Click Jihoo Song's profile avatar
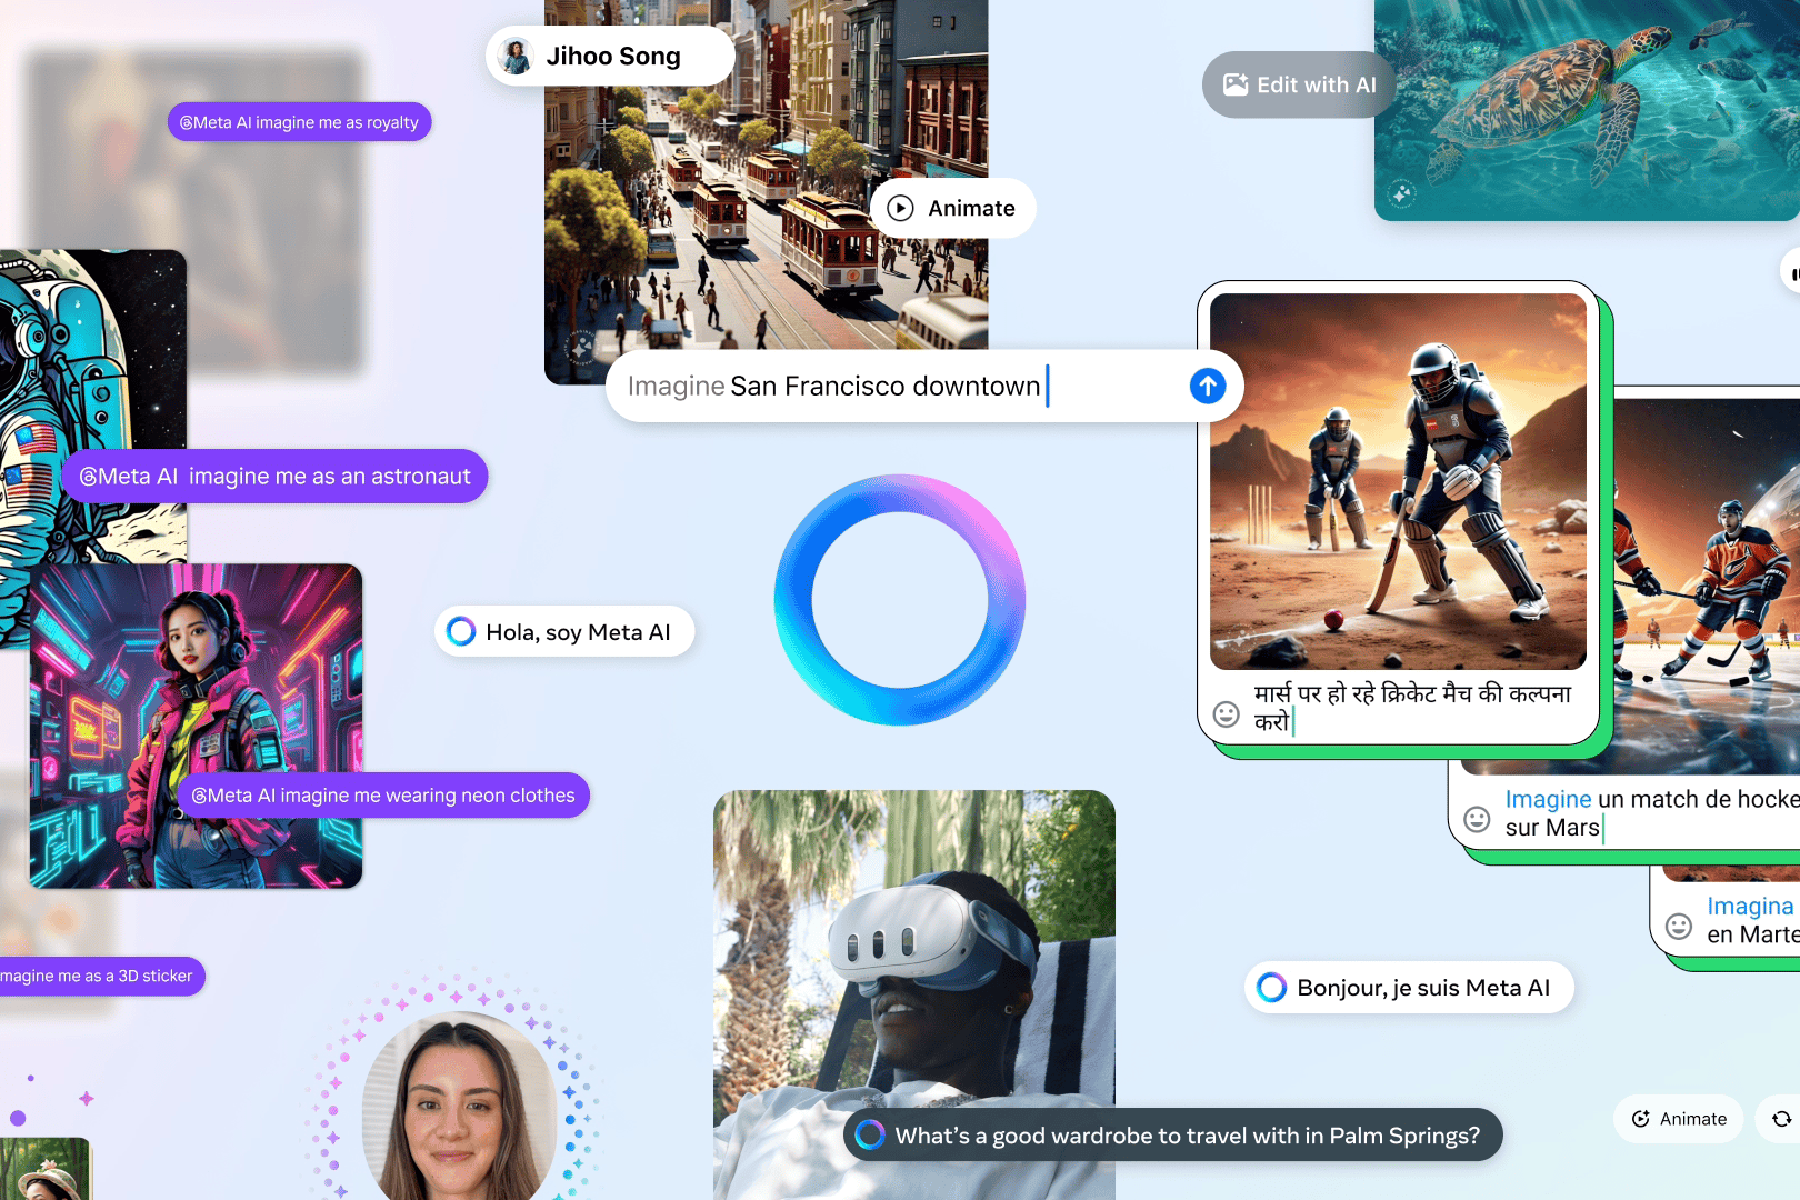The image size is (1800, 1200). (x=516, y=57)
